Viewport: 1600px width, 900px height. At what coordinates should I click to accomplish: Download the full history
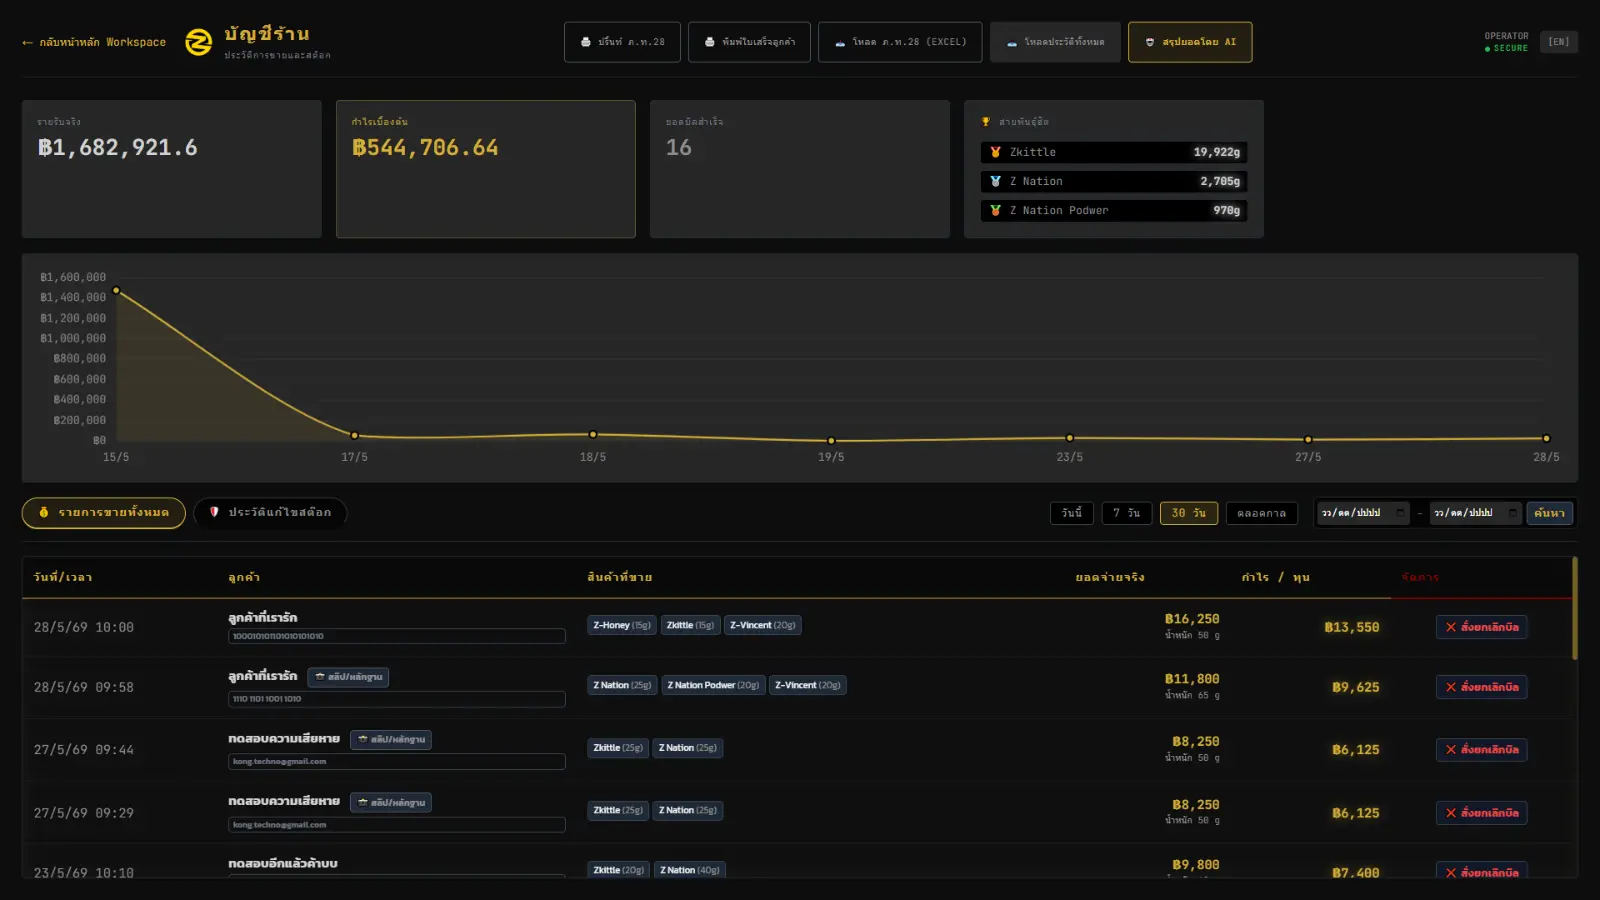(1055, 42)
